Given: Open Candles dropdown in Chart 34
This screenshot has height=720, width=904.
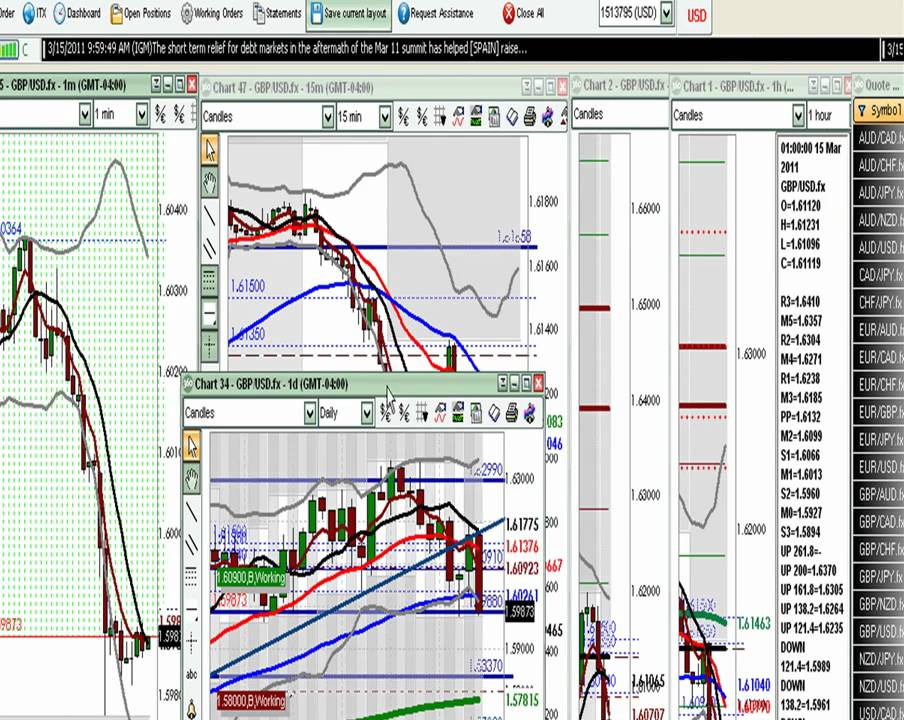Looking at the screenshot, I should click(310, 413).
